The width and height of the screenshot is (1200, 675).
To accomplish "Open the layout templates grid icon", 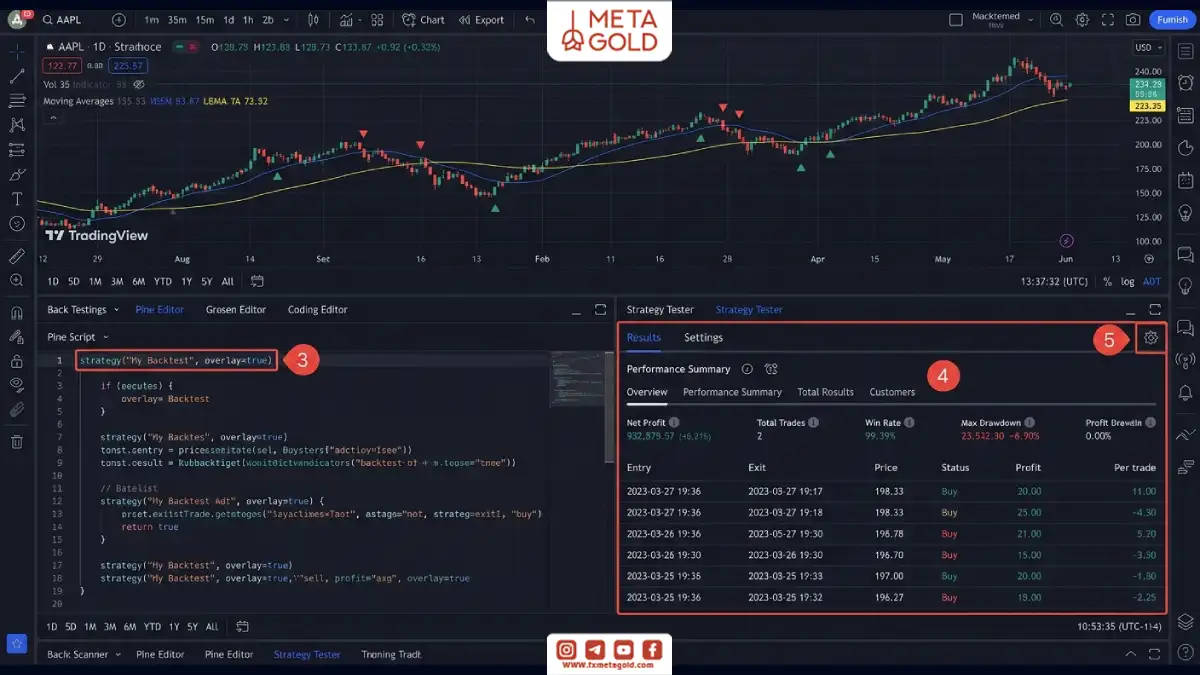I will point(377,19).
